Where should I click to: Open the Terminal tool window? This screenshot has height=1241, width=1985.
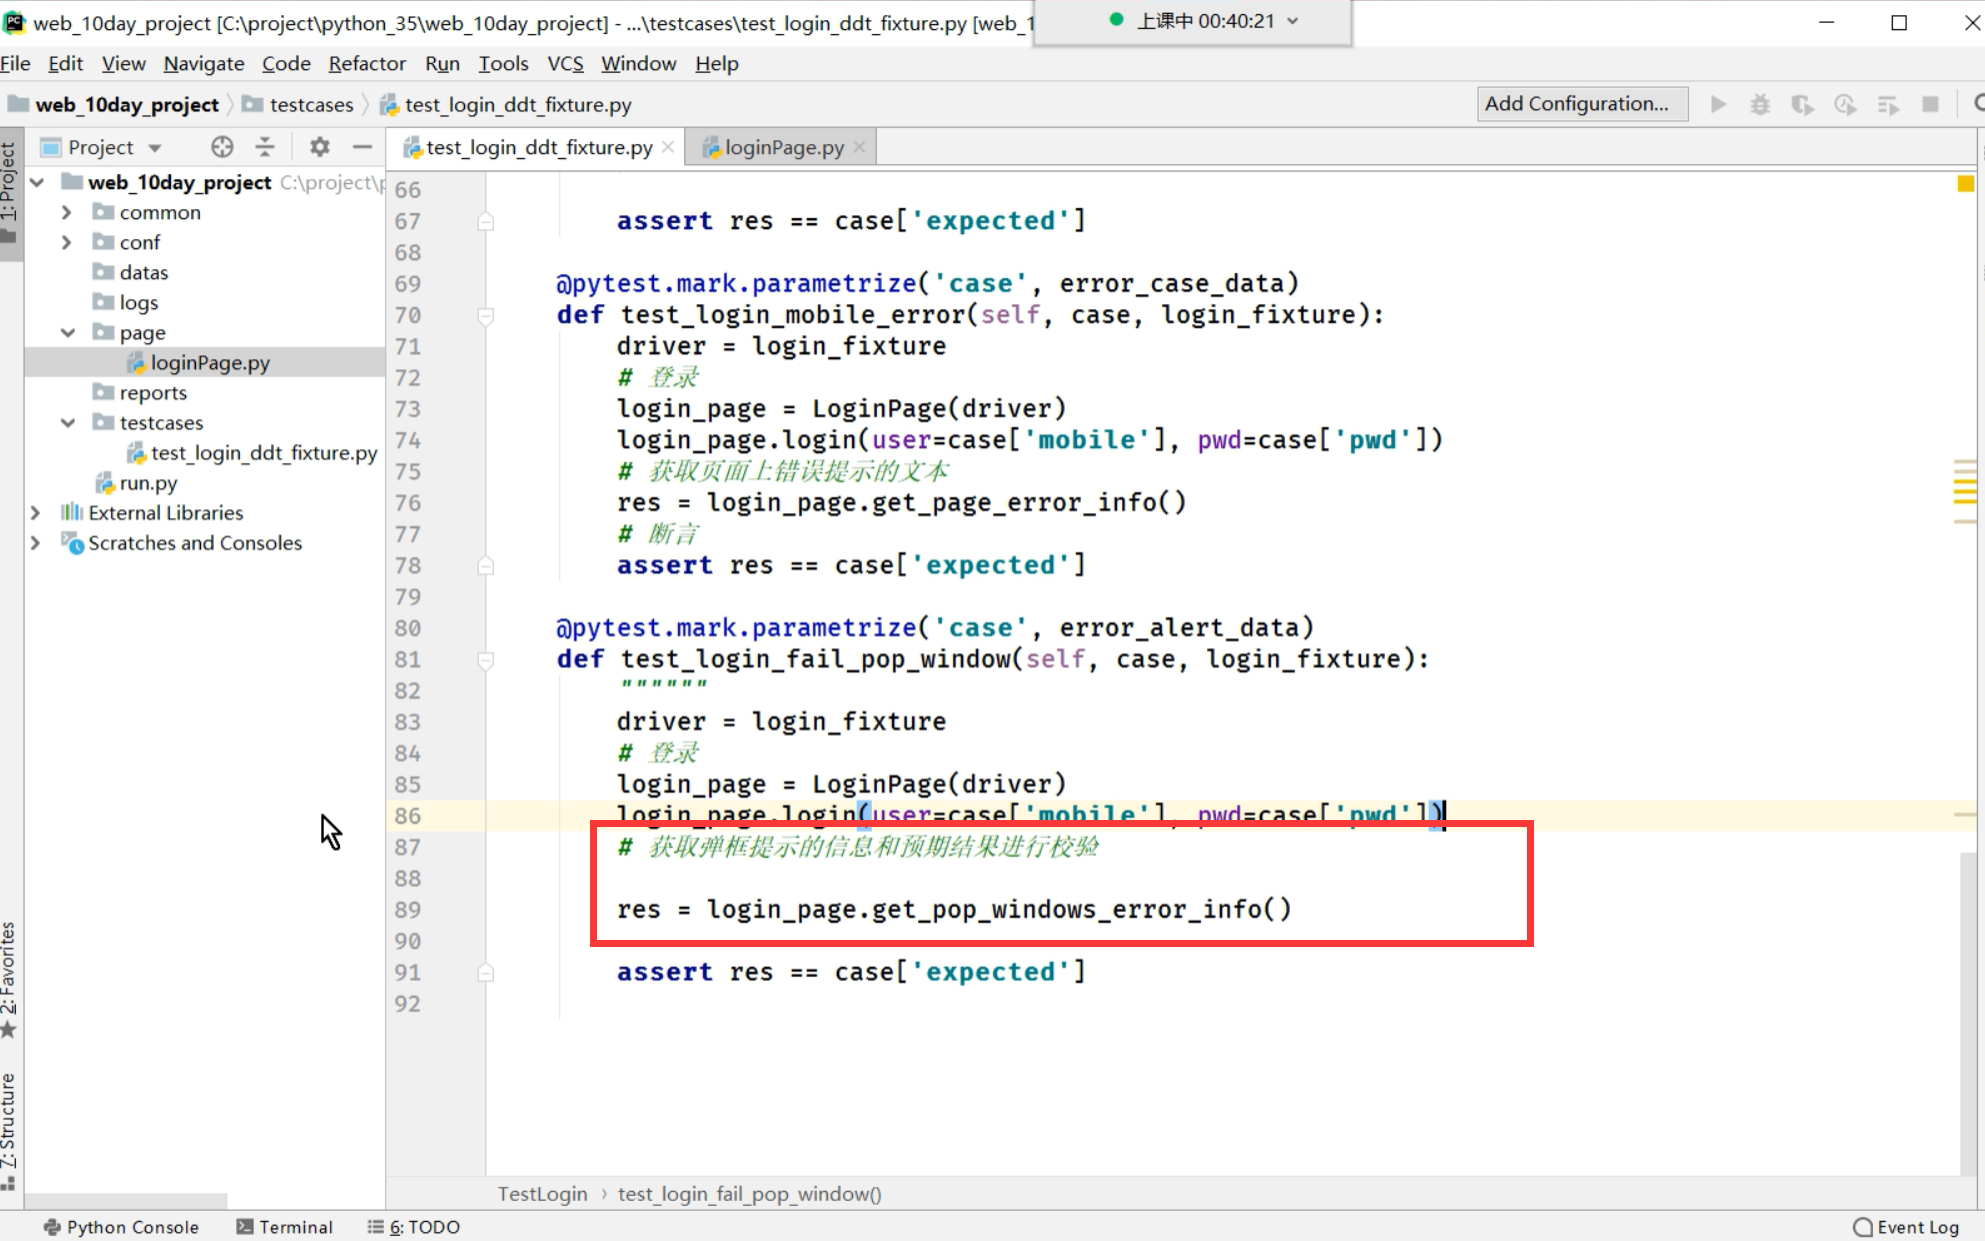285,1227
